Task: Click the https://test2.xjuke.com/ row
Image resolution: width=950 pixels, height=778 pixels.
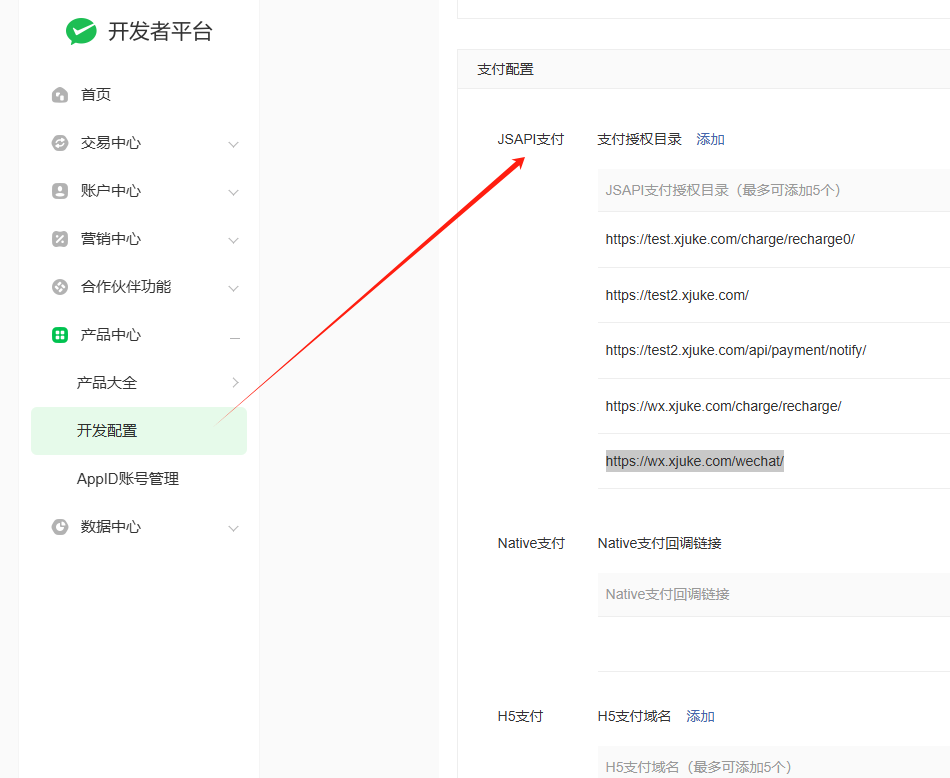Action: click(774, 295)
